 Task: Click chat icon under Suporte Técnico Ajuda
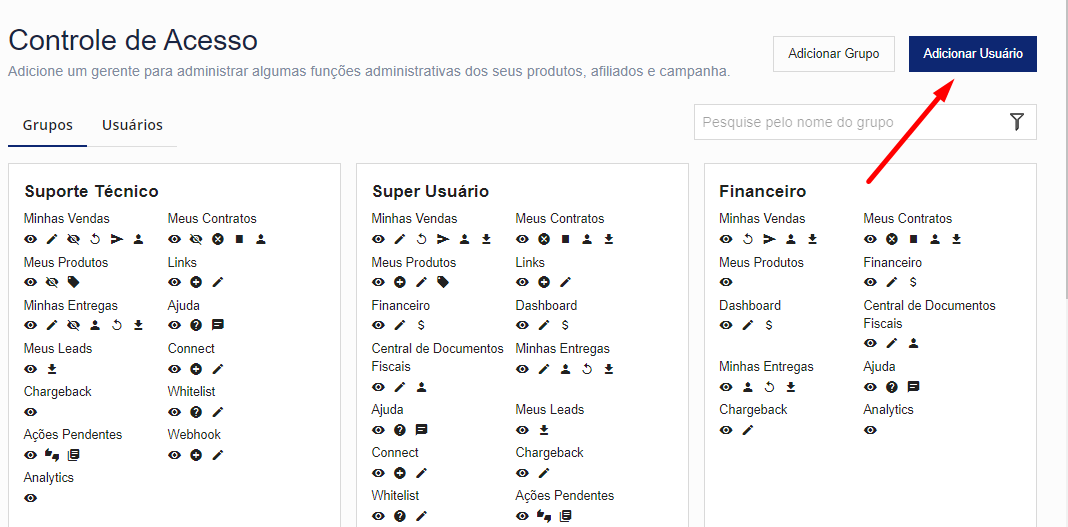(218, 325)
